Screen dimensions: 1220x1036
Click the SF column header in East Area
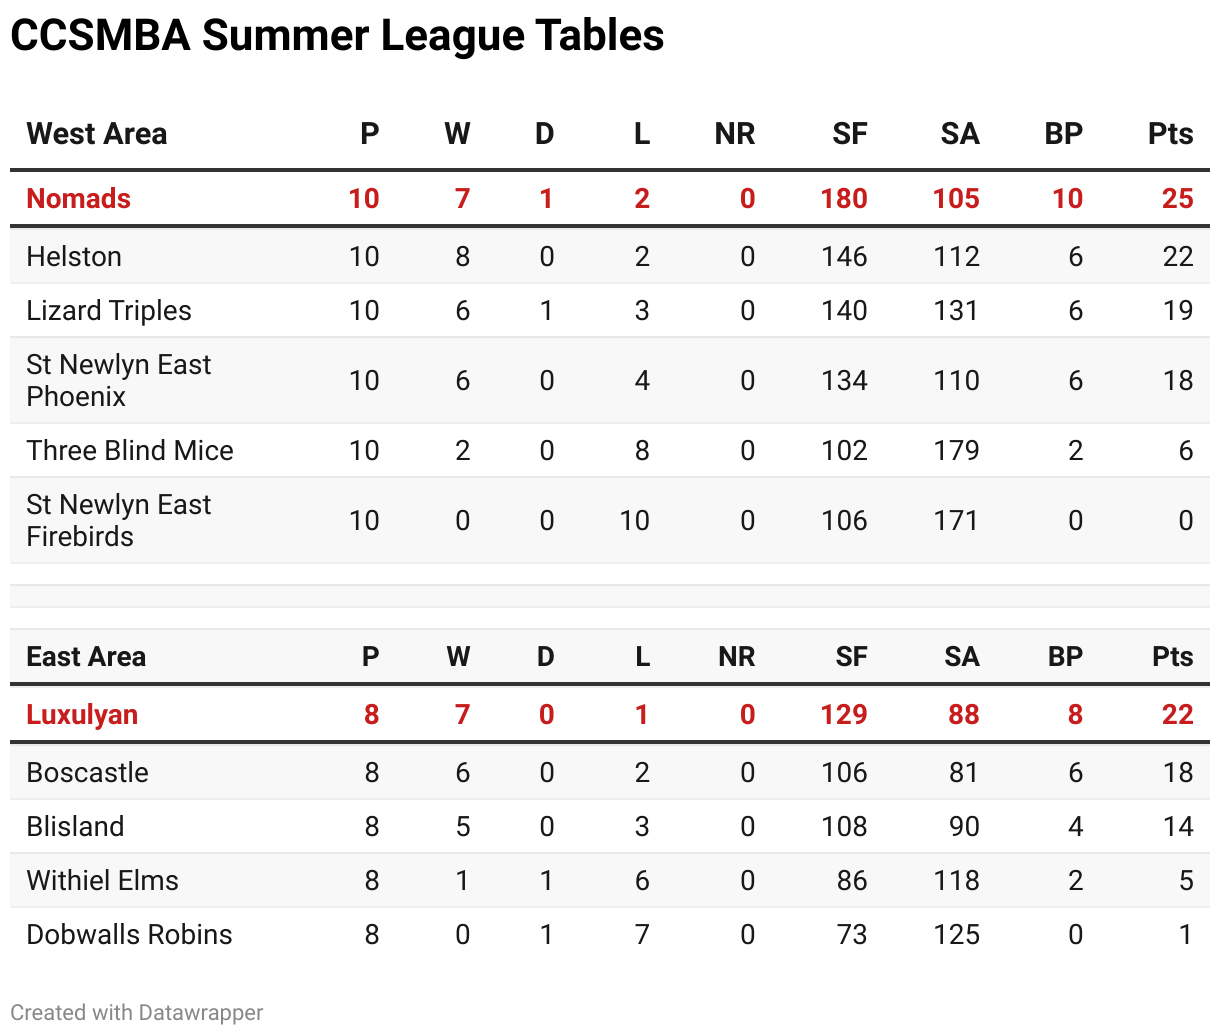851,657
